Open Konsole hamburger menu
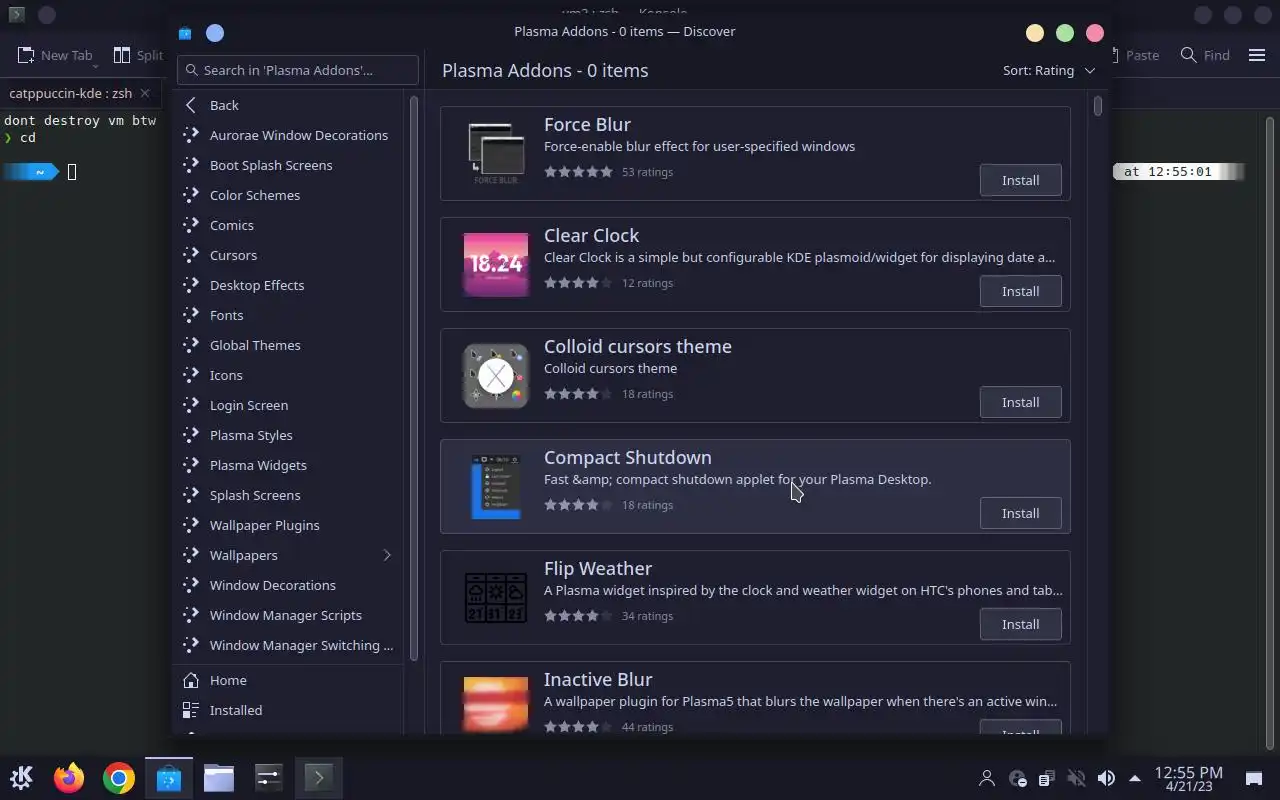1280x800 pixels. coord(1257,55)
